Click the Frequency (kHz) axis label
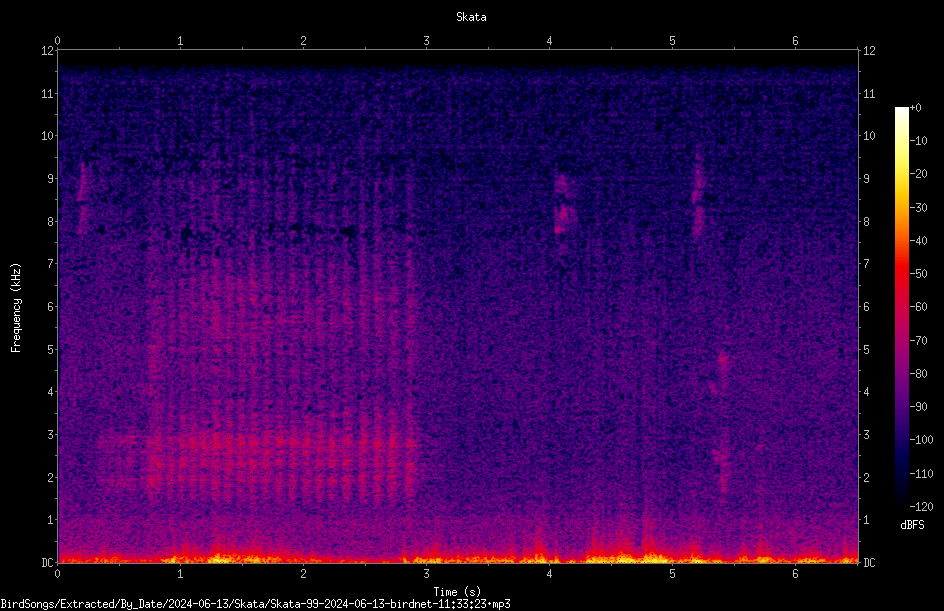Image resolution: width=944 pixels, height=611 pixels. click(x=16, y=308)
